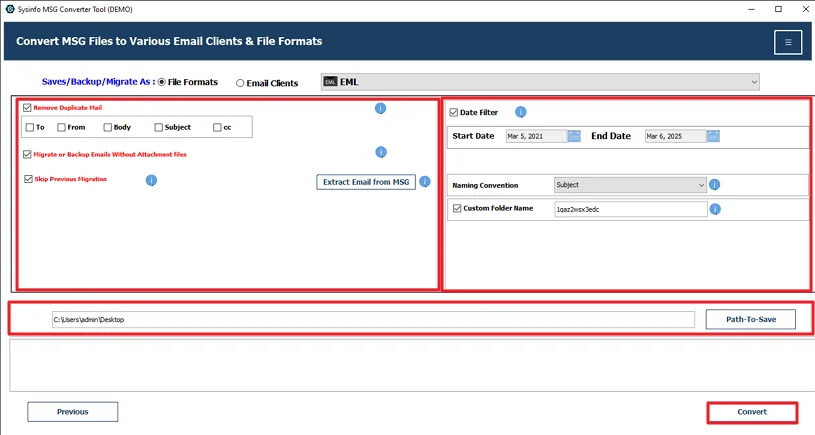Check the Body duplicate criterion
The width and height of the screenshot is (815, 435).
tap(108, 127)
